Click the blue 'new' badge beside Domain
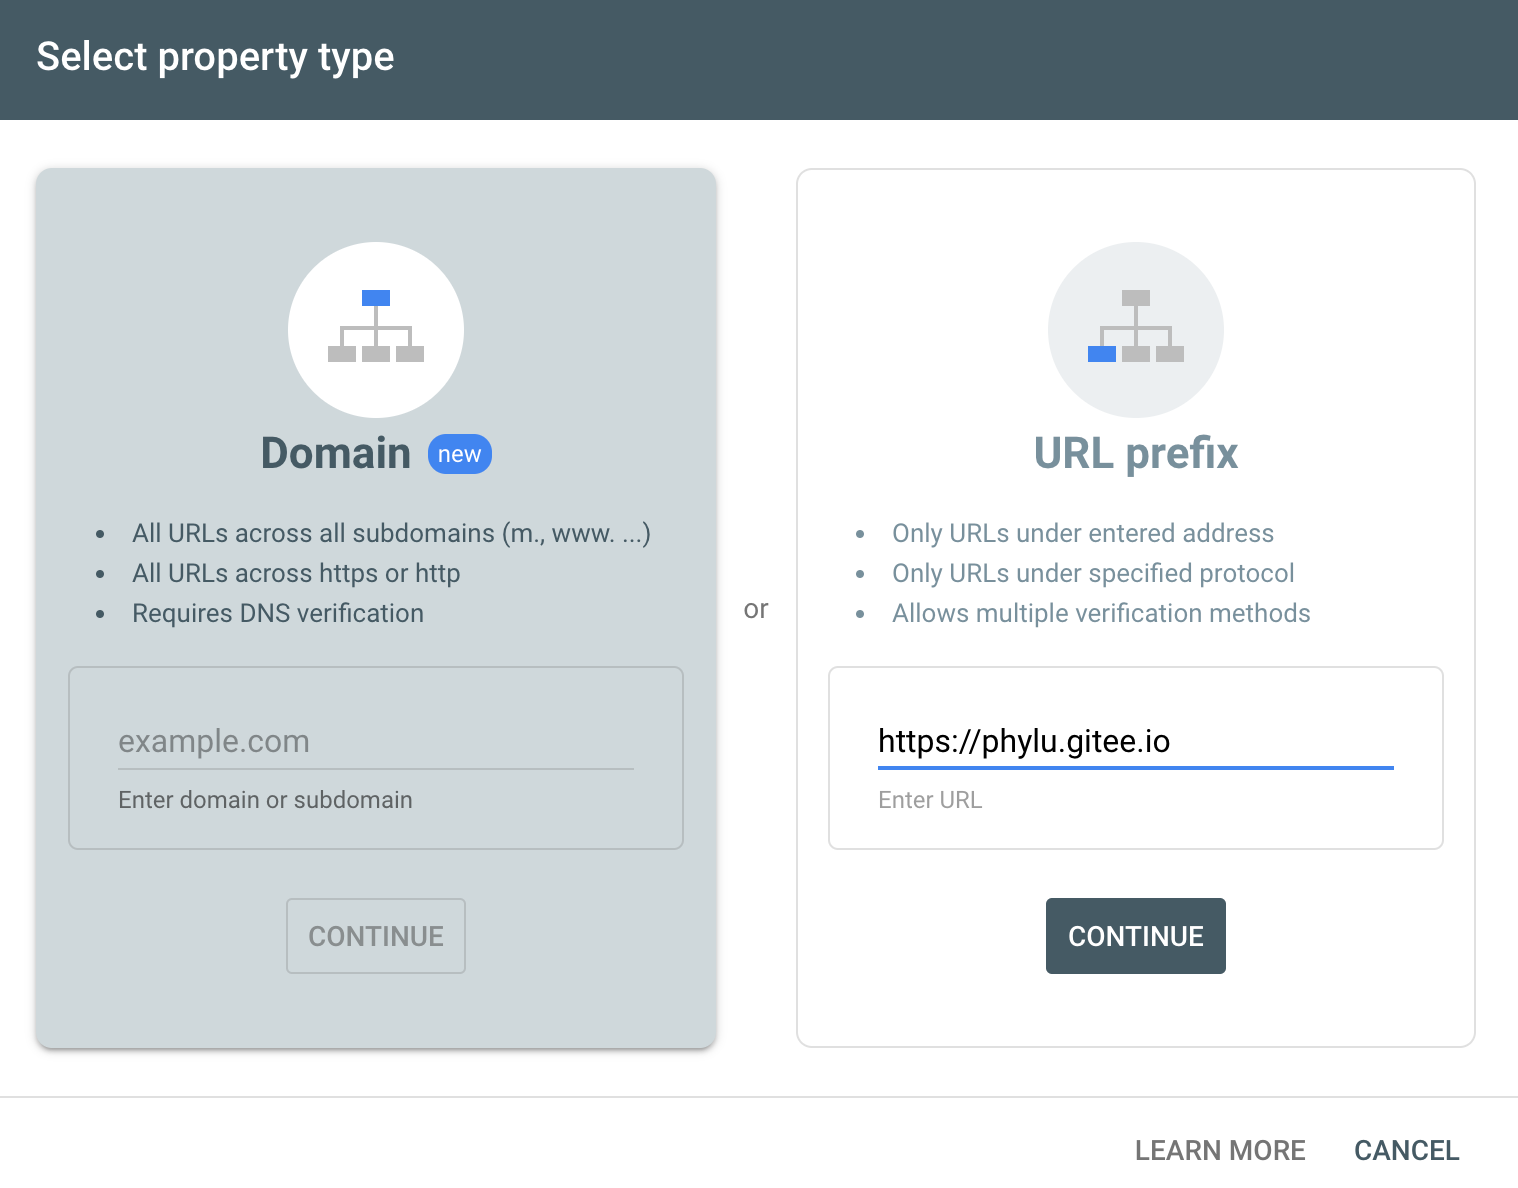Viewport: 1518px width, 1188px height. click(x=460, y=454)
